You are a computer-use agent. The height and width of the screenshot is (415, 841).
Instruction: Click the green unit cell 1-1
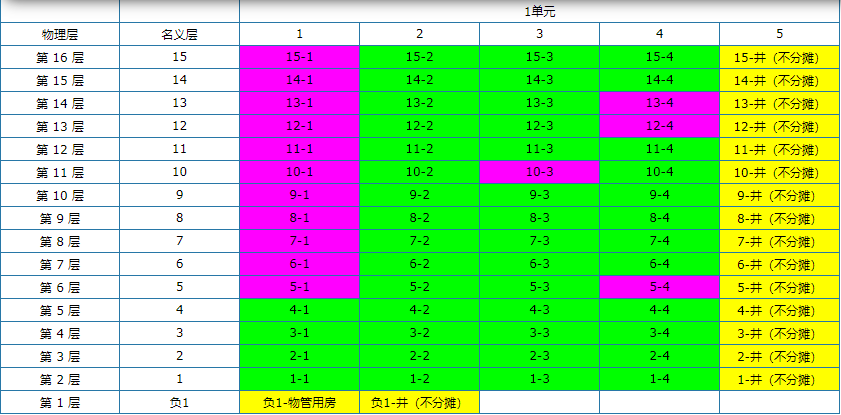(299, 379)
